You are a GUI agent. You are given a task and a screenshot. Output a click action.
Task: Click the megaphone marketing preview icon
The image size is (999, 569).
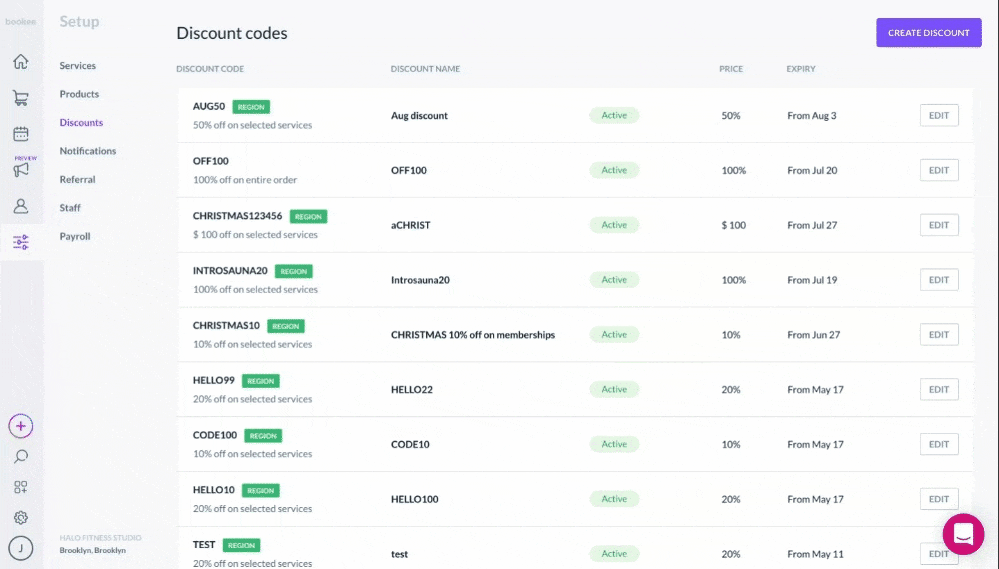(x=21, y=169)
